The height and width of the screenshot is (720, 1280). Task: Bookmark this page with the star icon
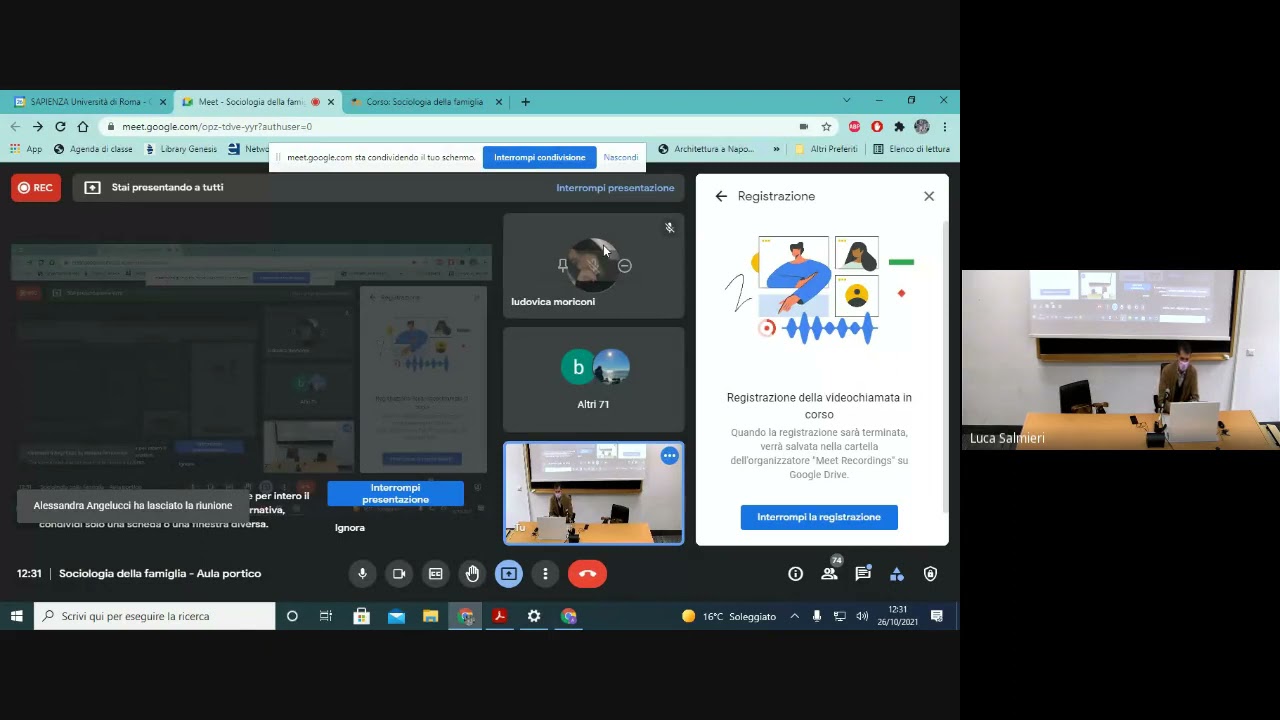coord(826,127)
